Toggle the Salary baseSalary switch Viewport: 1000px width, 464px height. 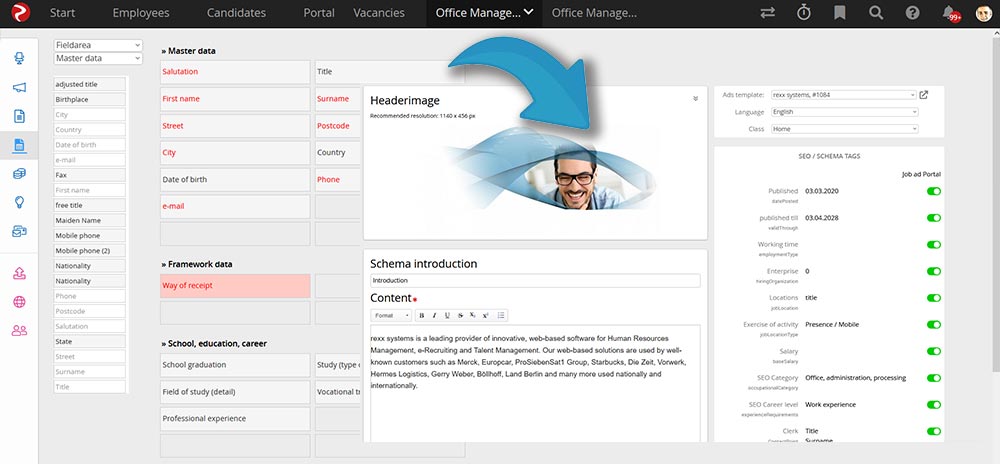click(934, 351)
